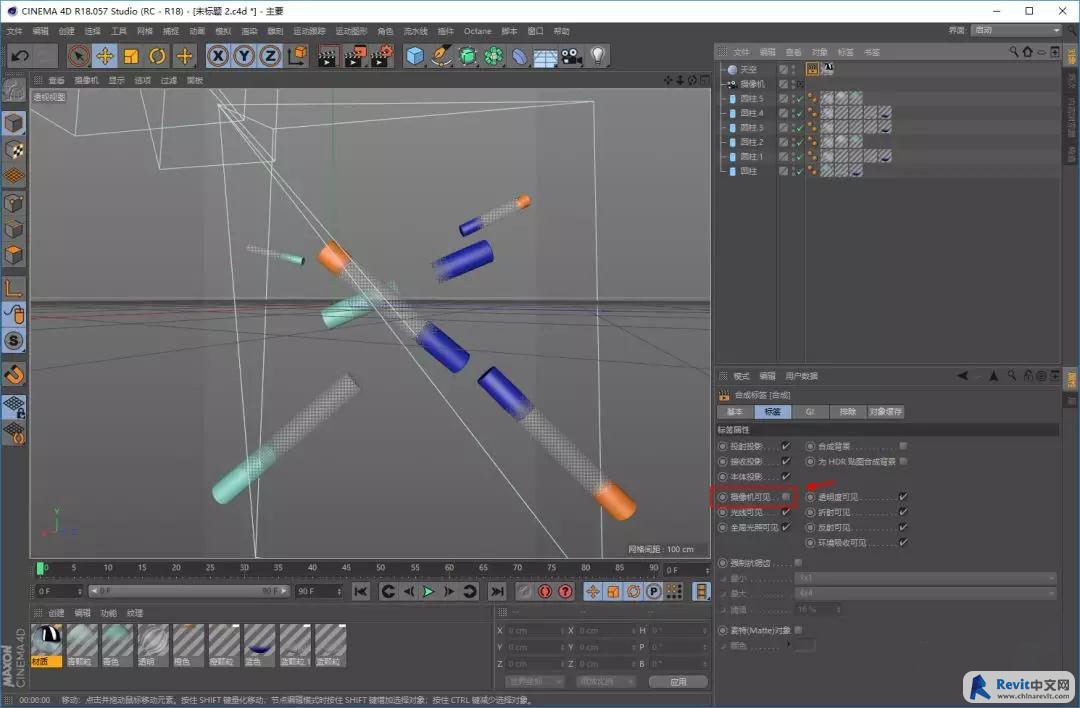This screenshot has width=1080, height=708.
Task: Select the Live Selection arrow tool
Action: [79, 56]
